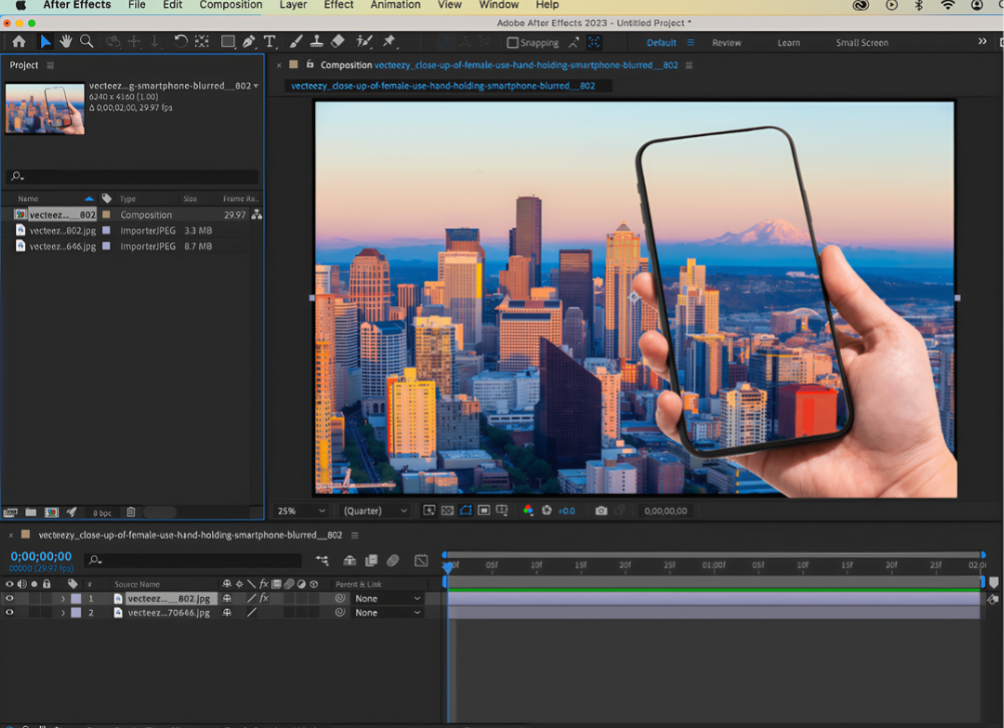This screenshot has width=1004, height=728.
Task: Pick the Brush tool
Action: 295,42
